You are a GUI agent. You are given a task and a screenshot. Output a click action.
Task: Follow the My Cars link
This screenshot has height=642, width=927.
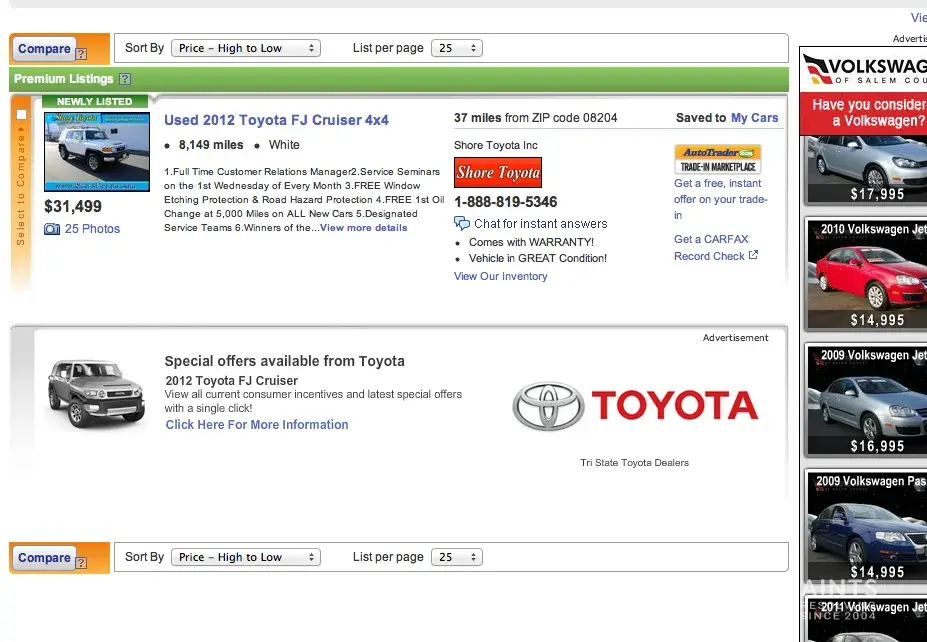[754, 118]
